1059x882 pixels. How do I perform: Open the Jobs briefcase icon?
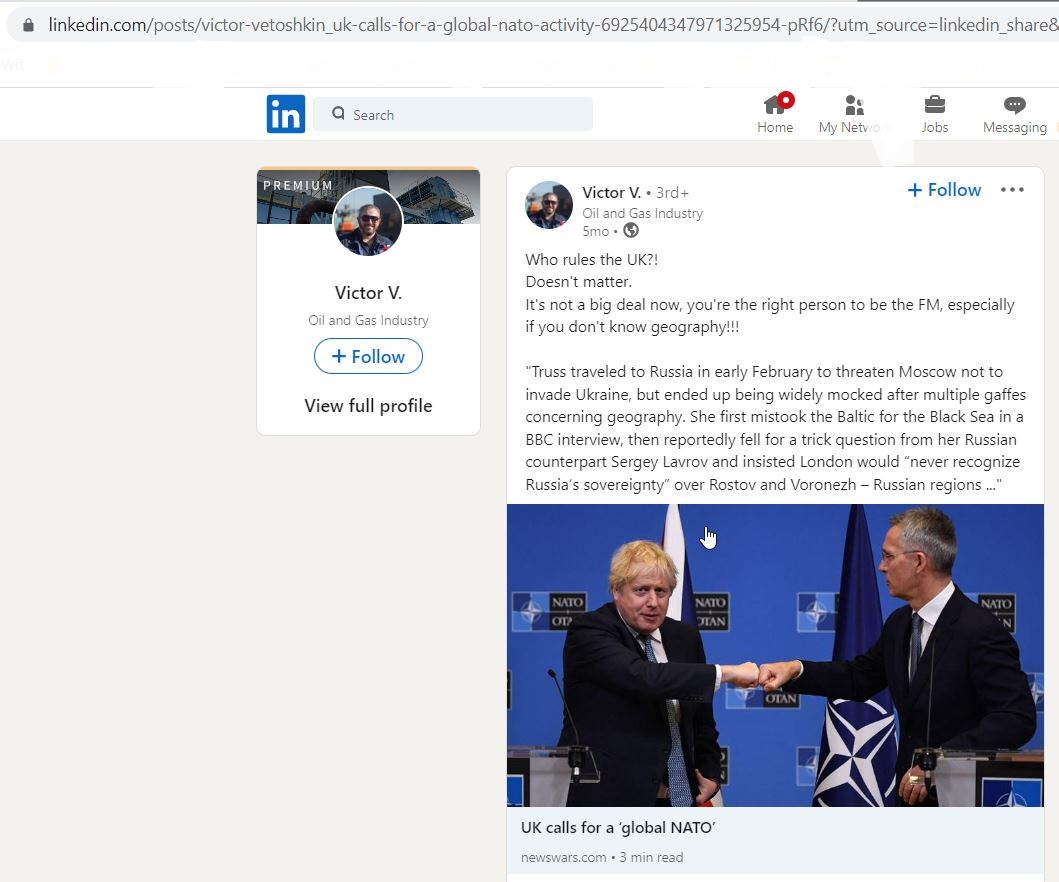[935, 105]
